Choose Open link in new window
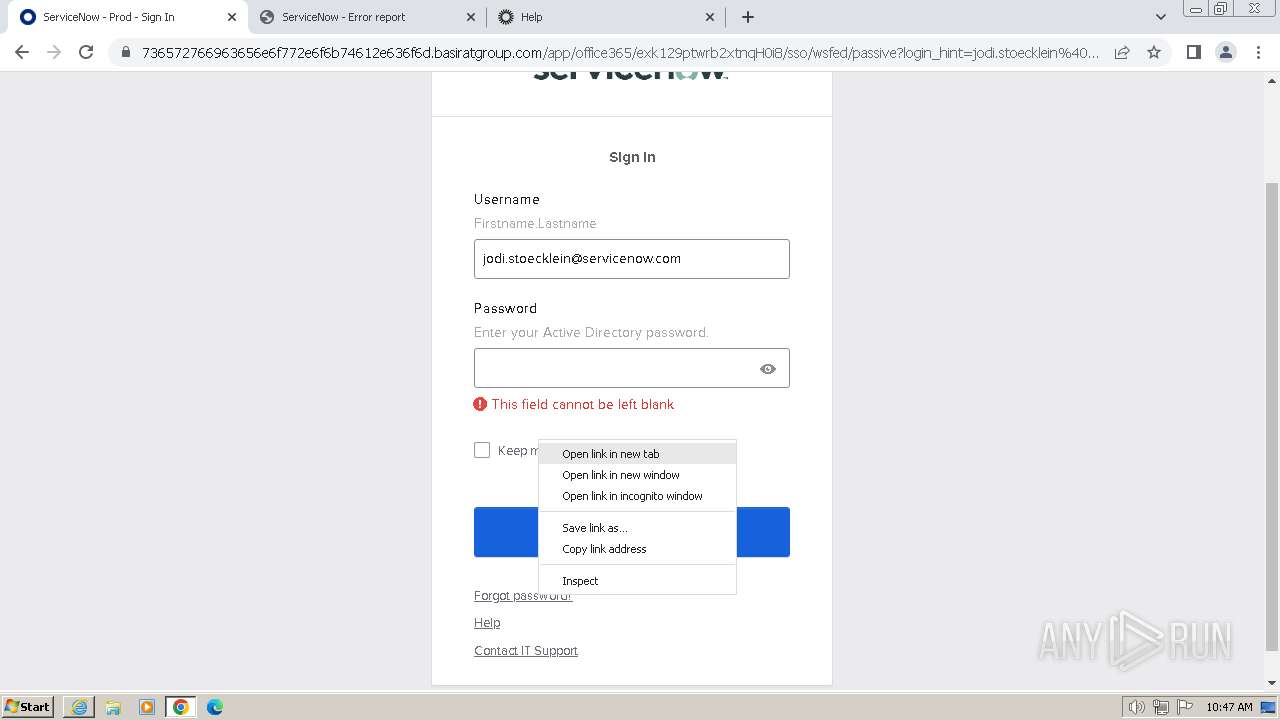 pos(637,475)
